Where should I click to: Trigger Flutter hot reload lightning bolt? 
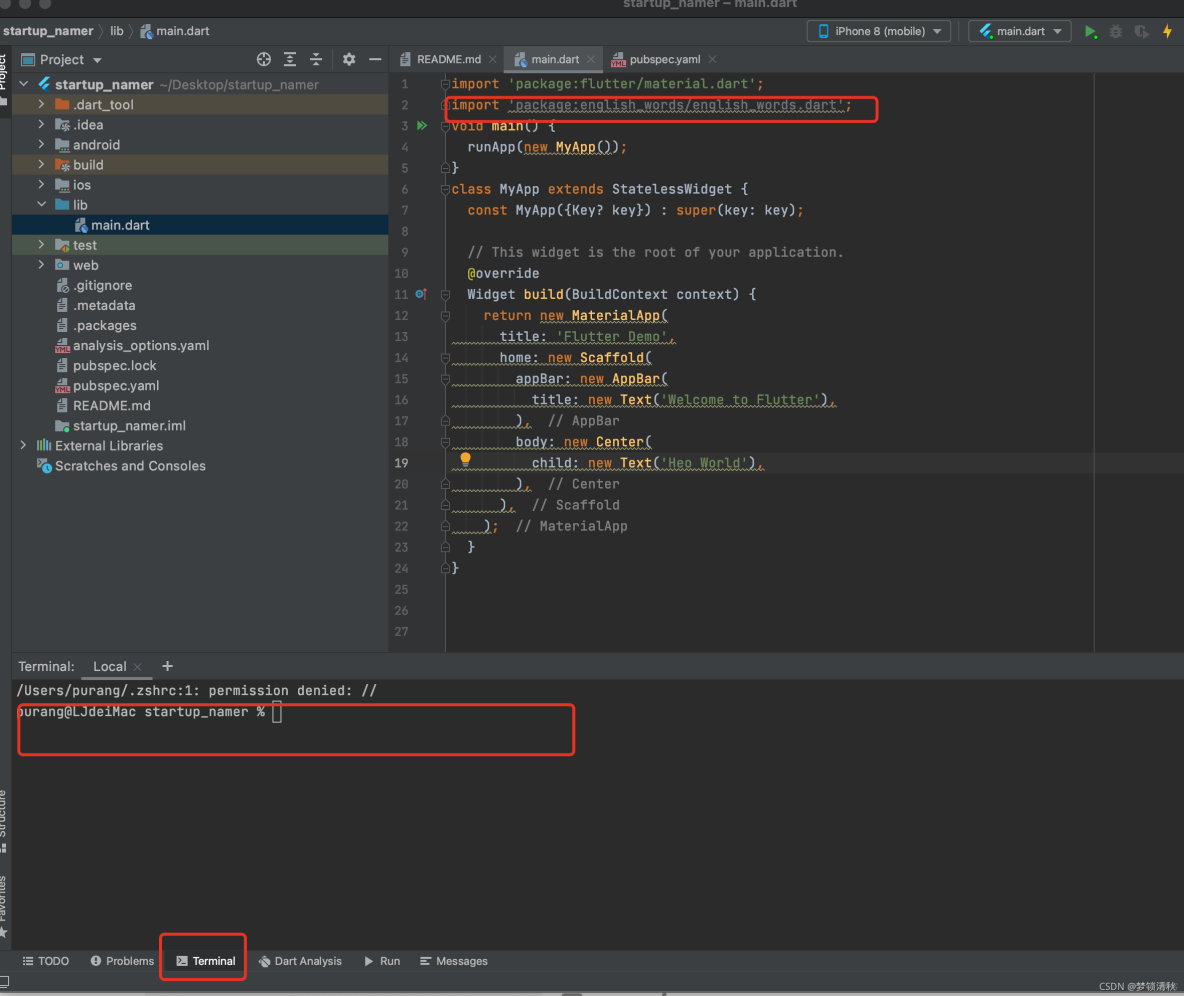tap(1168, 31)
